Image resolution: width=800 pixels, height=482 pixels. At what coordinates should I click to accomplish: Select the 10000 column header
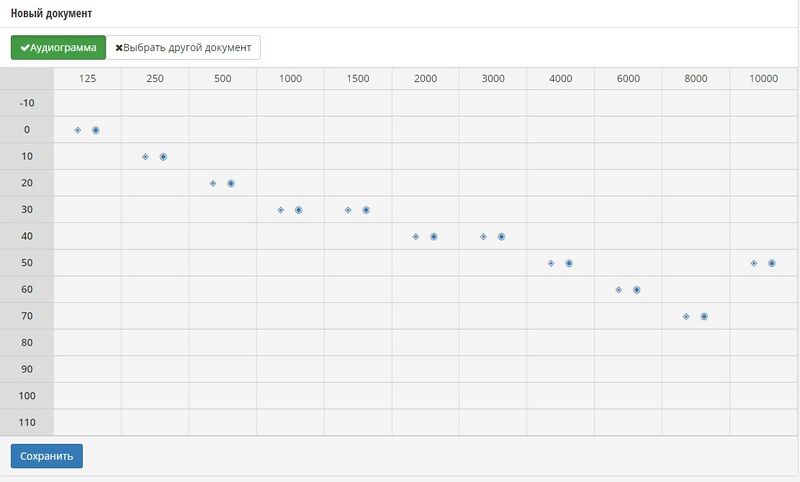pos(763,79)
